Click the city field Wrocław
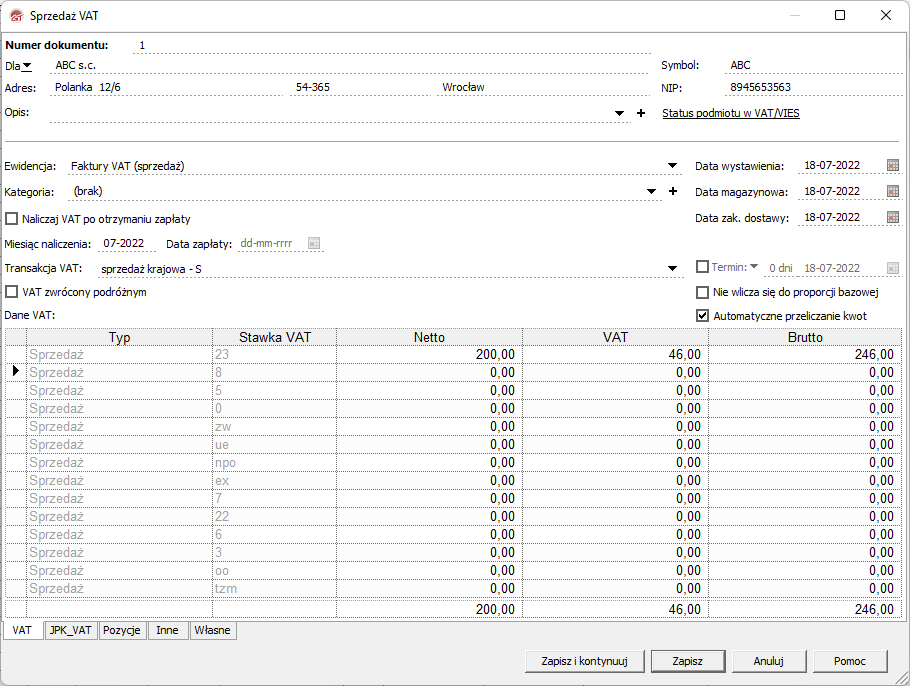Viewport: 910px width, 686px height. pyautogui.click(x=544, y=87)
